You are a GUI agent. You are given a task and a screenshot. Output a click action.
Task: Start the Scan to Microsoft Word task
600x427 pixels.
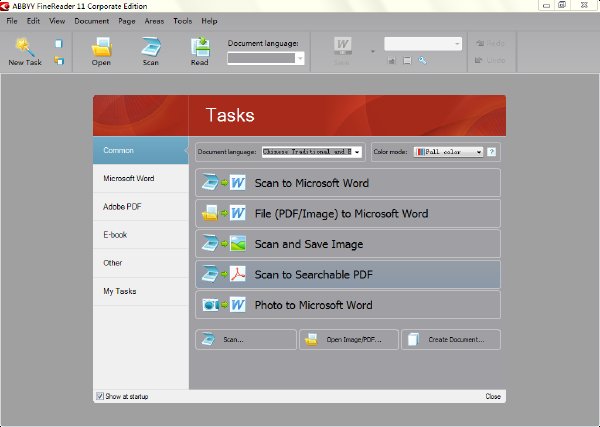tap(348, 183)
